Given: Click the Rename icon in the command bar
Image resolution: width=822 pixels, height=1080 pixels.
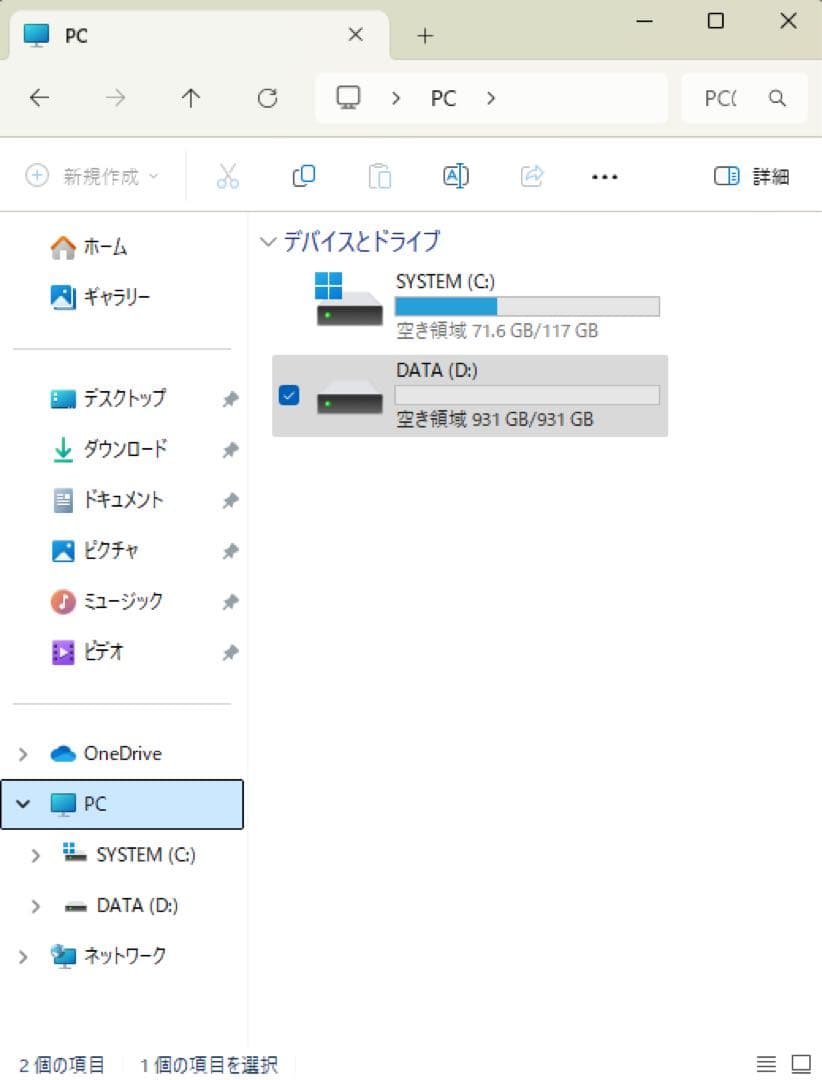Looking at the screenshot, I should pyautogui.click(x=455, y=176).
